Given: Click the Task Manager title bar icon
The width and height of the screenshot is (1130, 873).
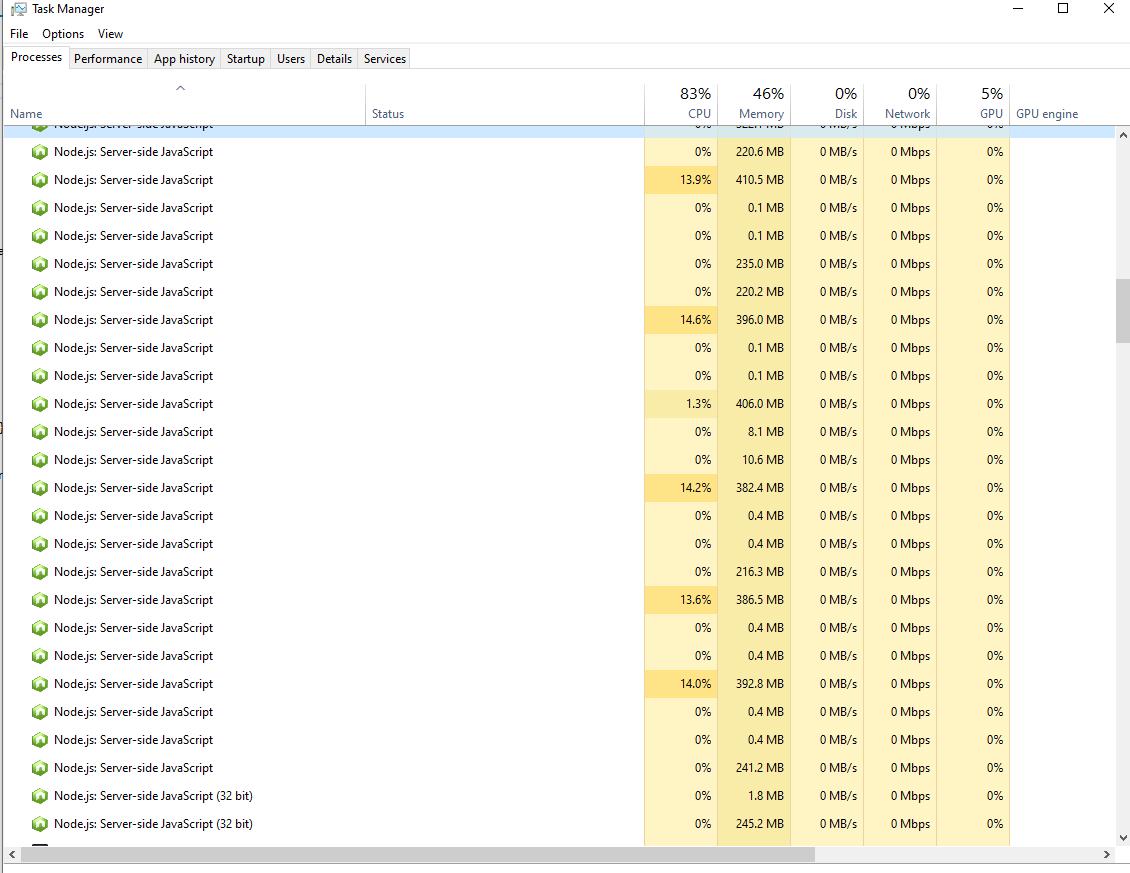Looking at the screenshot, I should 19,9.
